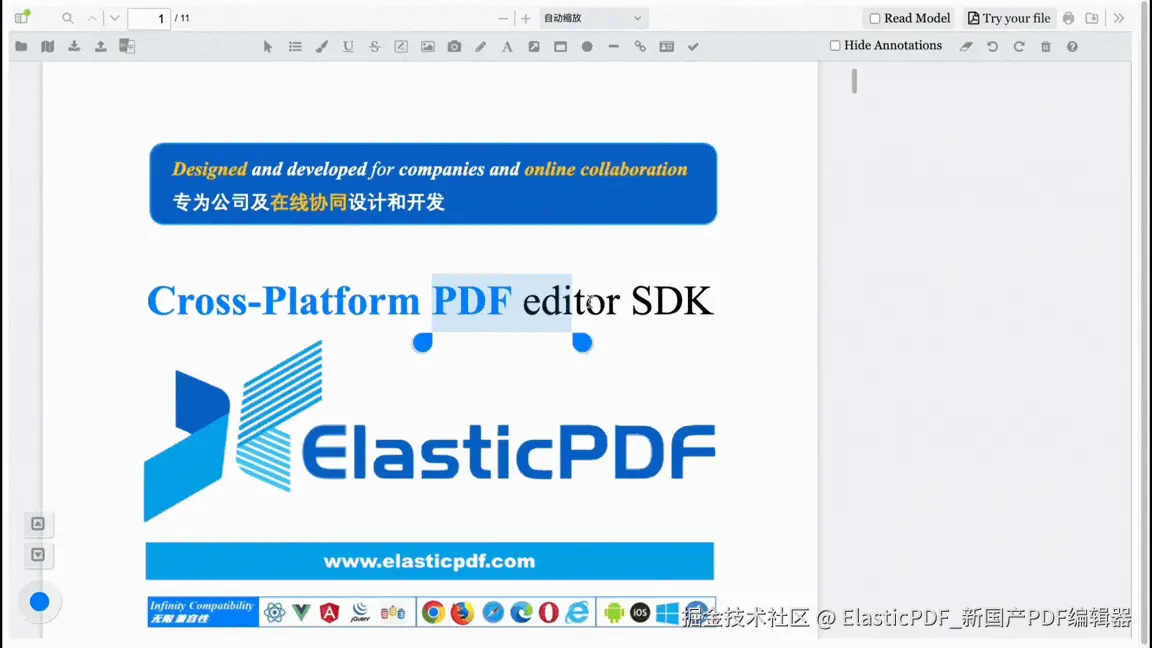Click the page number input field
This screenshot has height=648, width=1152.
pyautogui.click(x=149, y=18)
